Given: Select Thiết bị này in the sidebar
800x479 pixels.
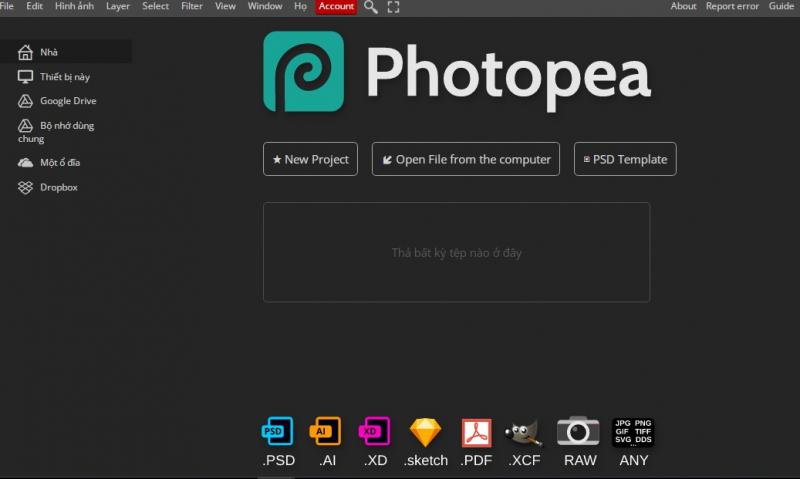Looking at the screenshot, I should (66, 77).
